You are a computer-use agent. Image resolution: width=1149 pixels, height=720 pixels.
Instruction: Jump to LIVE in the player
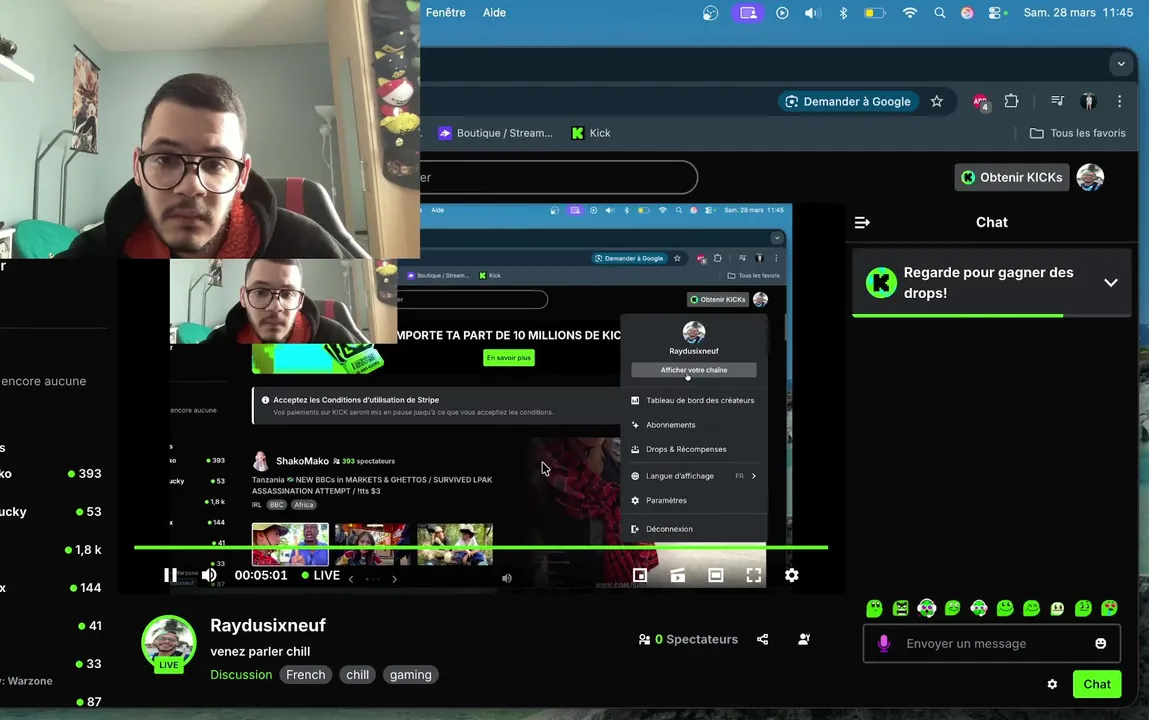click(321, 575)
